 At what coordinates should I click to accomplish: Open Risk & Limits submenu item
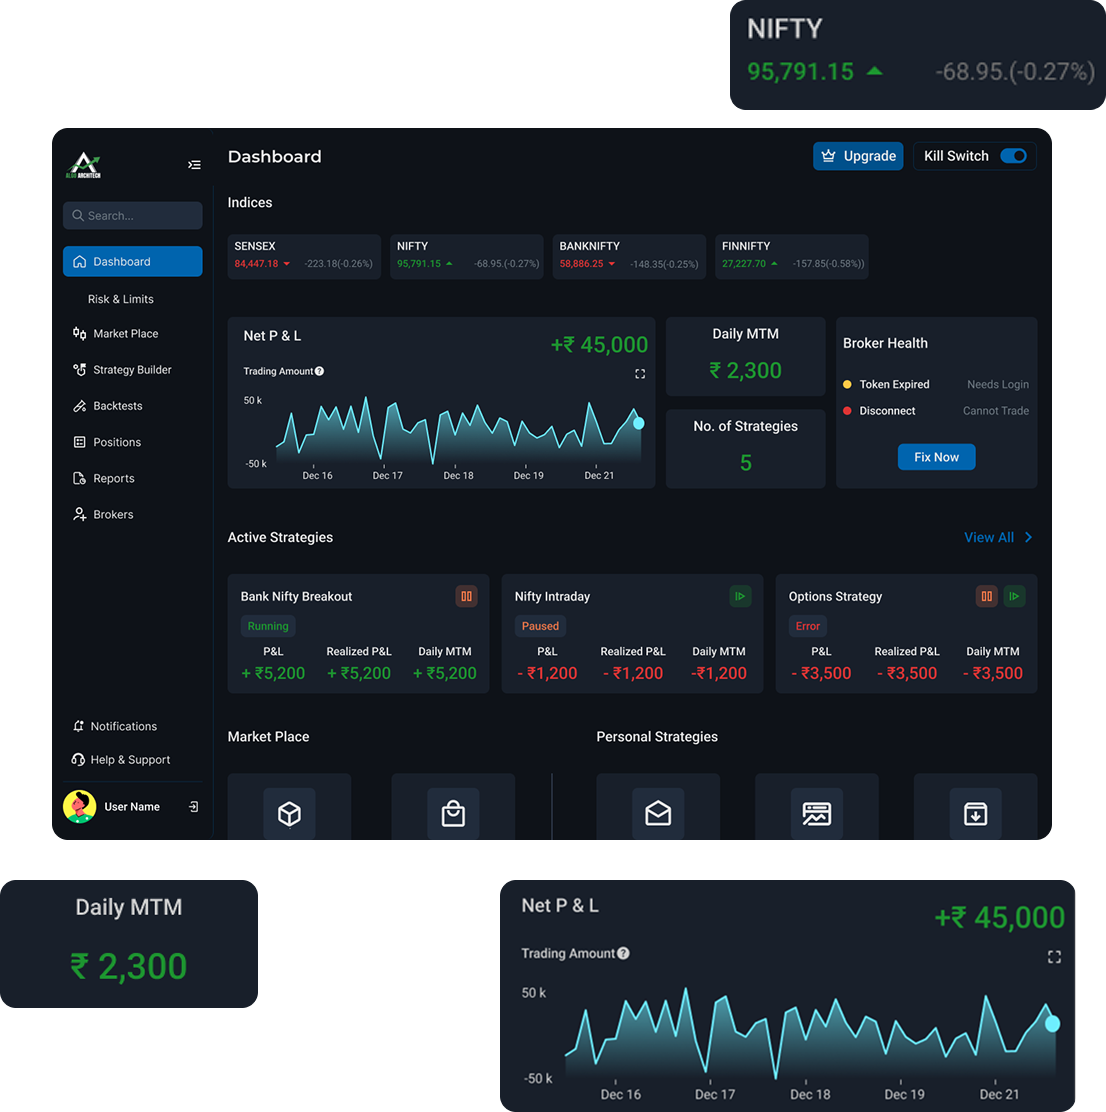click(x=121, y=299)
